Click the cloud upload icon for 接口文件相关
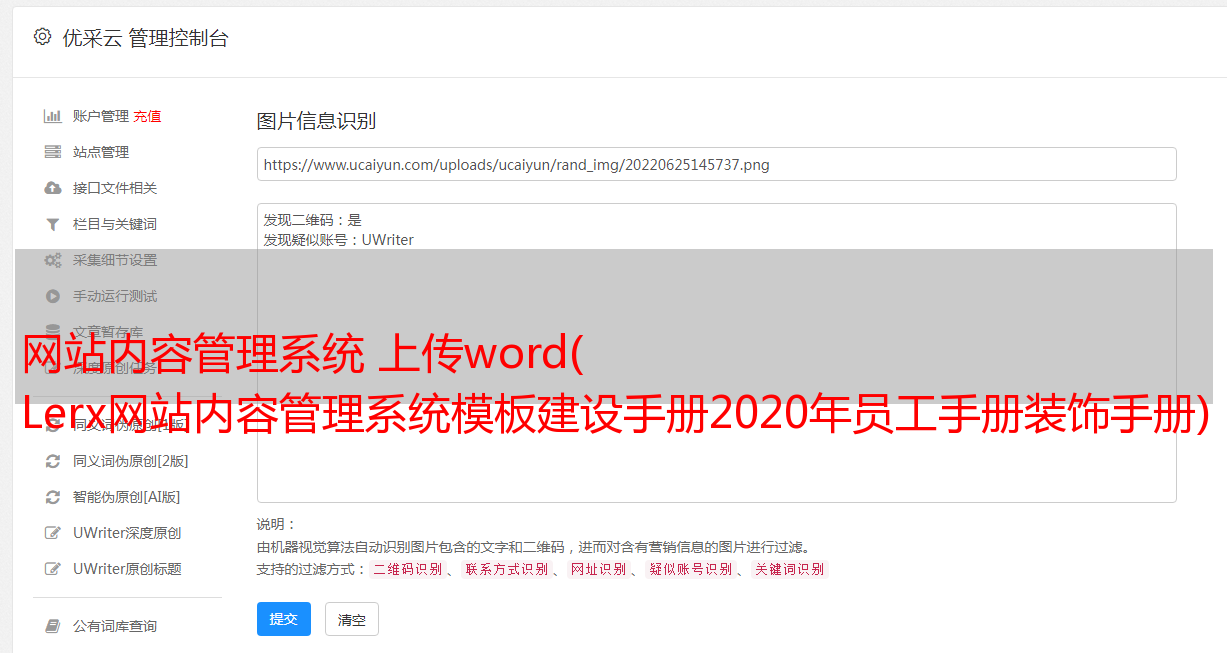 point(53,188)
